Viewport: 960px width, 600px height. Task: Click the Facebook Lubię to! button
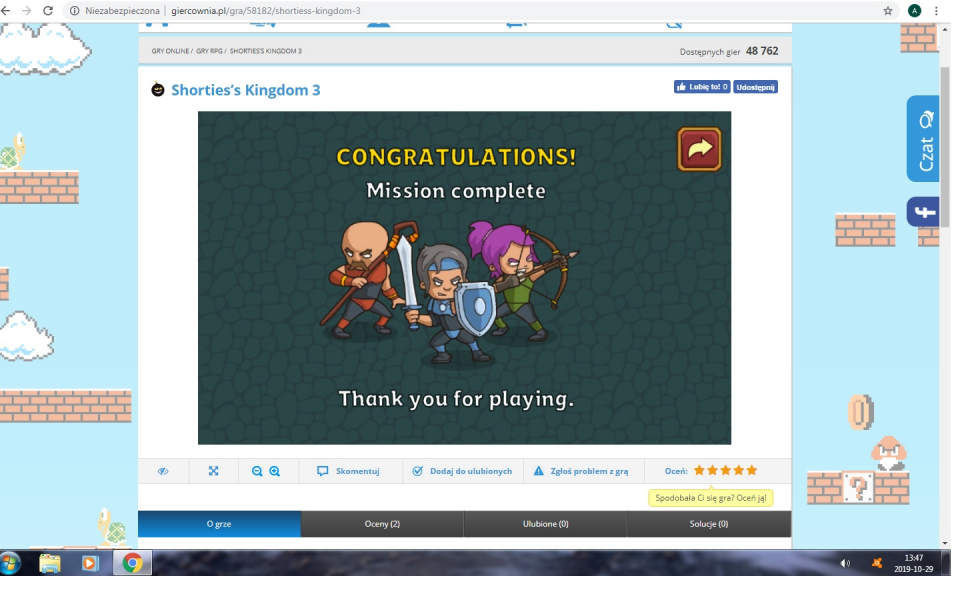(701, 87)
